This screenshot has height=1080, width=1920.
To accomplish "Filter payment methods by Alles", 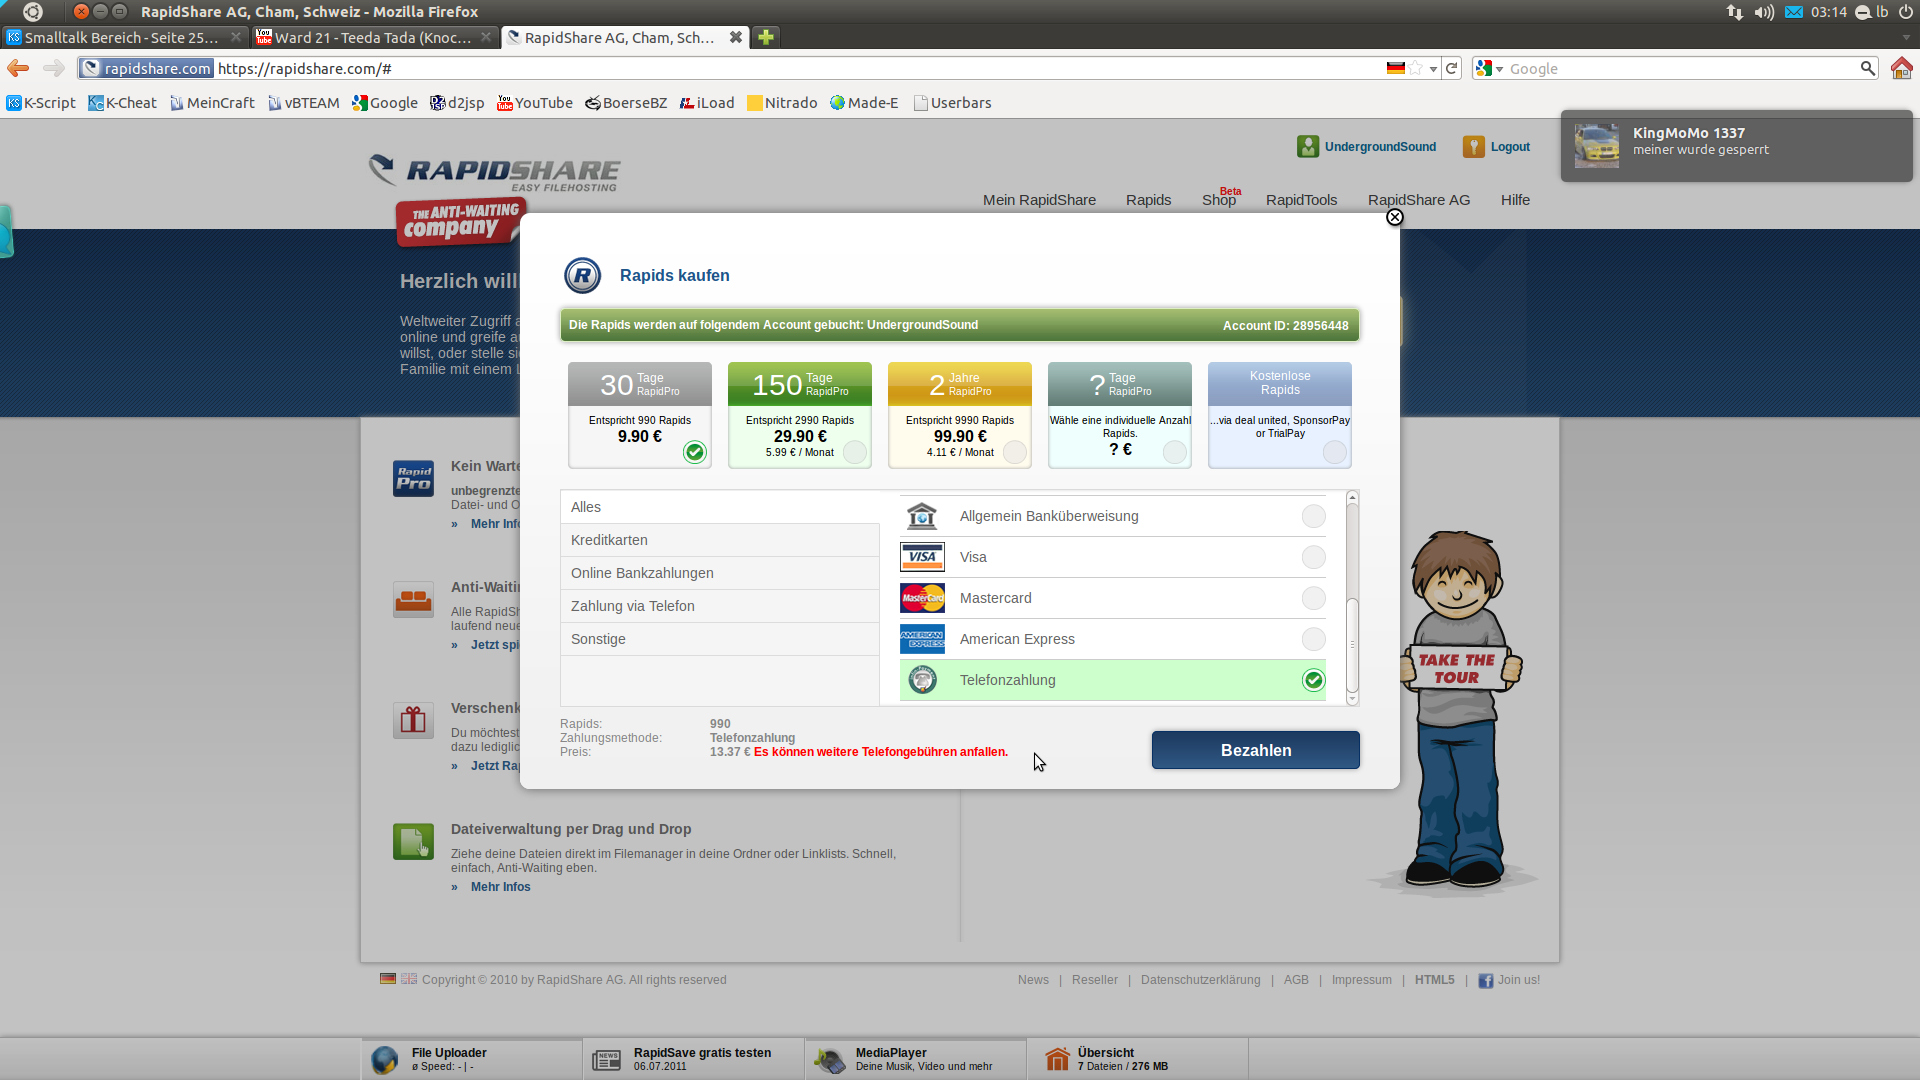I will click(x=720, y=507).
